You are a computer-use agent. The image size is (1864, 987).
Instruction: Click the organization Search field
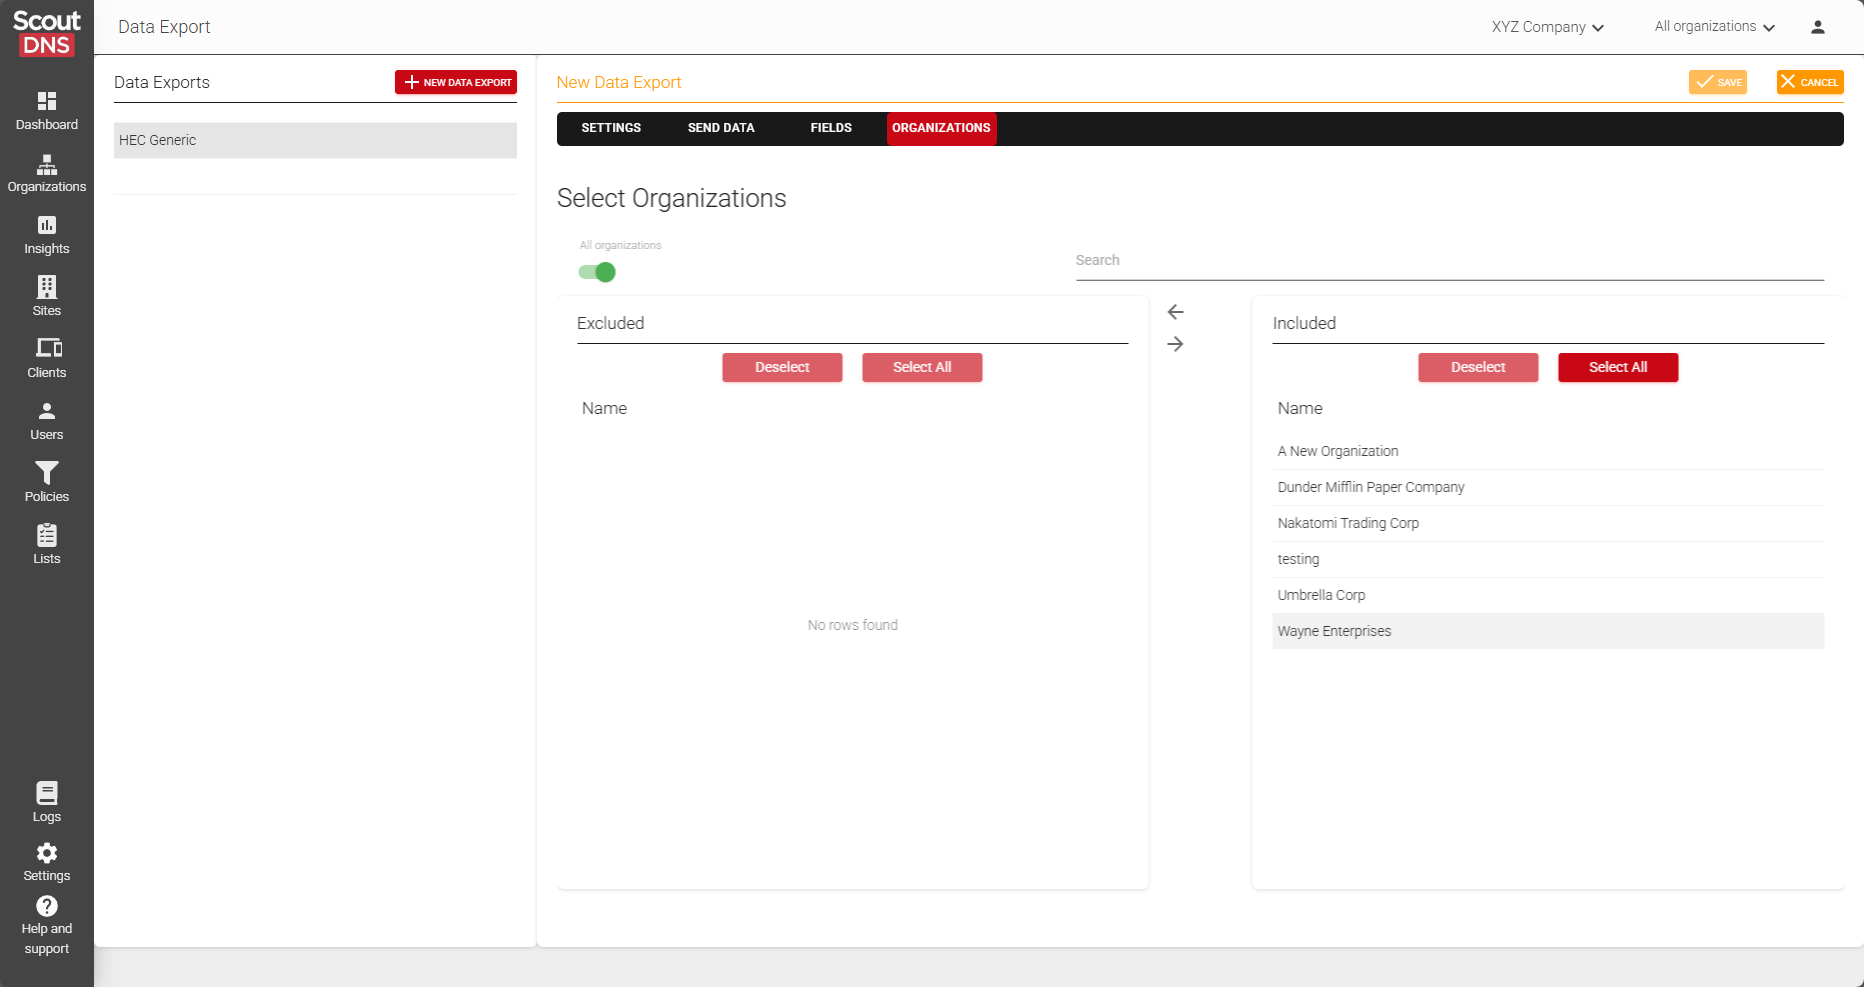point(1449,260)
